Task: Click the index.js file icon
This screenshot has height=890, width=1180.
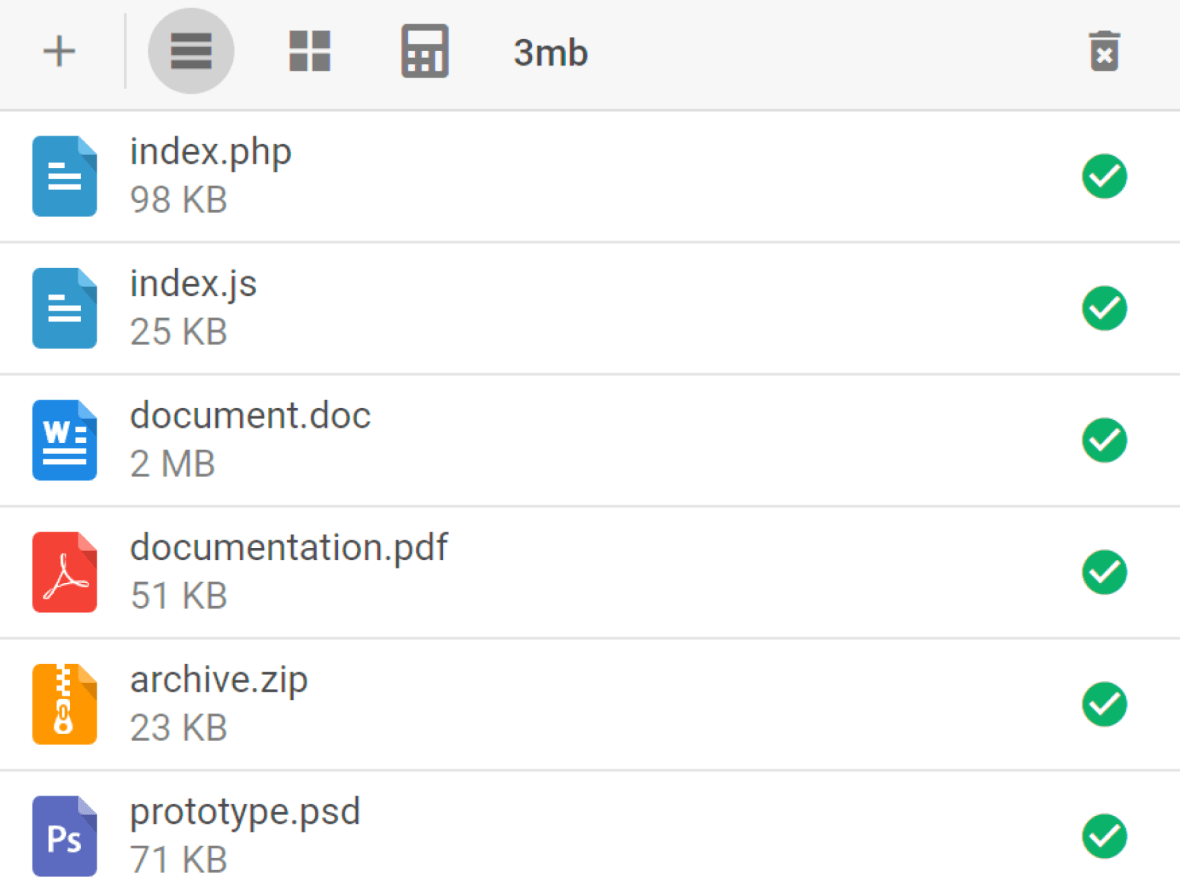Action: pyautogui.click(x=64, y=308)
